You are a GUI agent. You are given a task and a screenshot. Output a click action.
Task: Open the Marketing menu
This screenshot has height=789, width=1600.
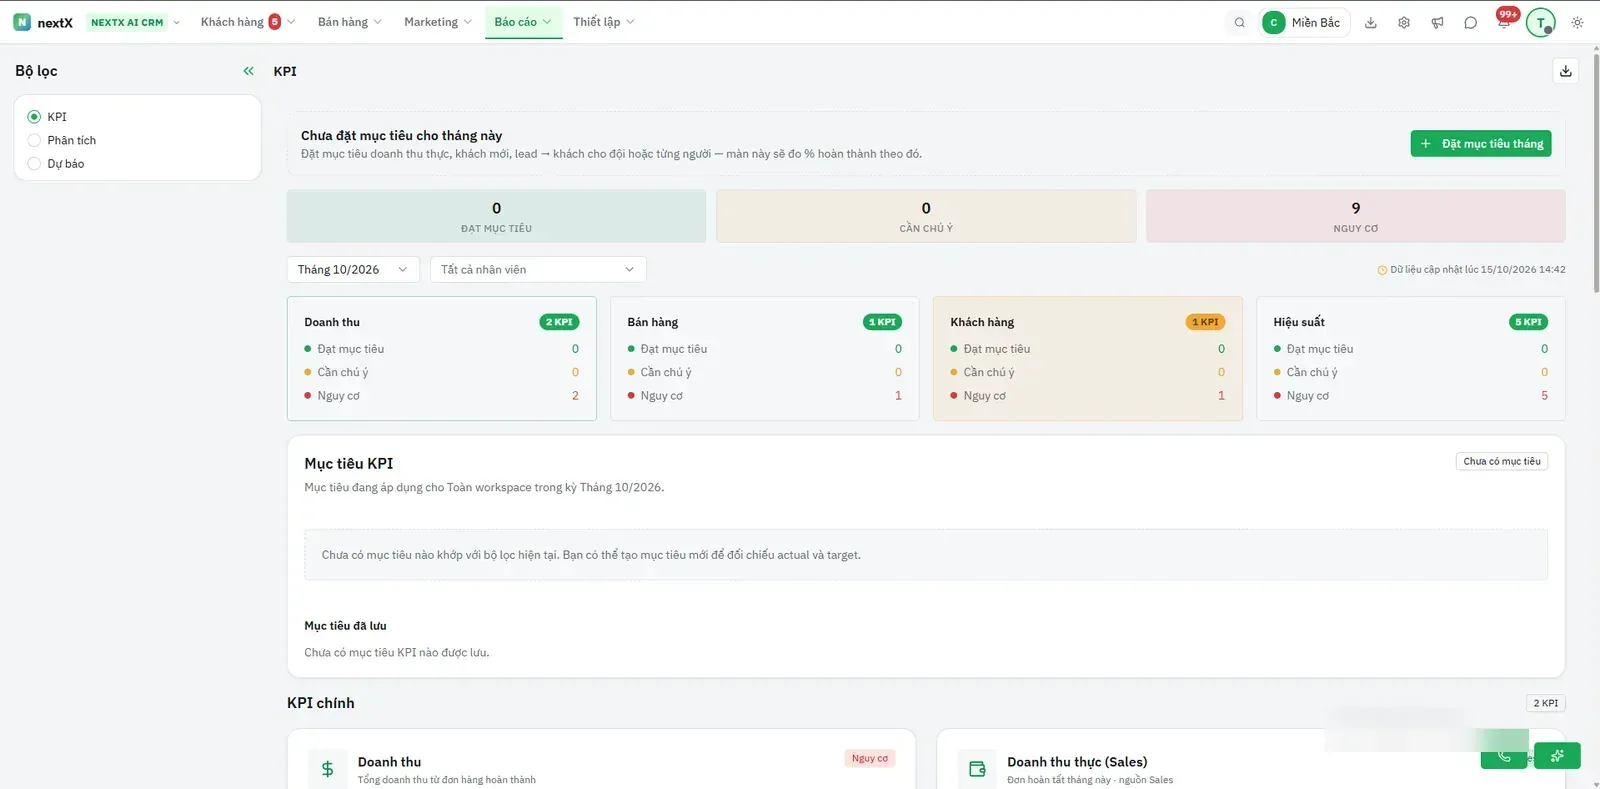click(437, 22)
